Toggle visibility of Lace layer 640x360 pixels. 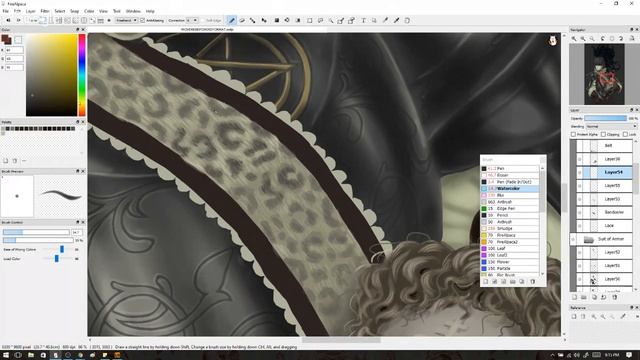580,226
